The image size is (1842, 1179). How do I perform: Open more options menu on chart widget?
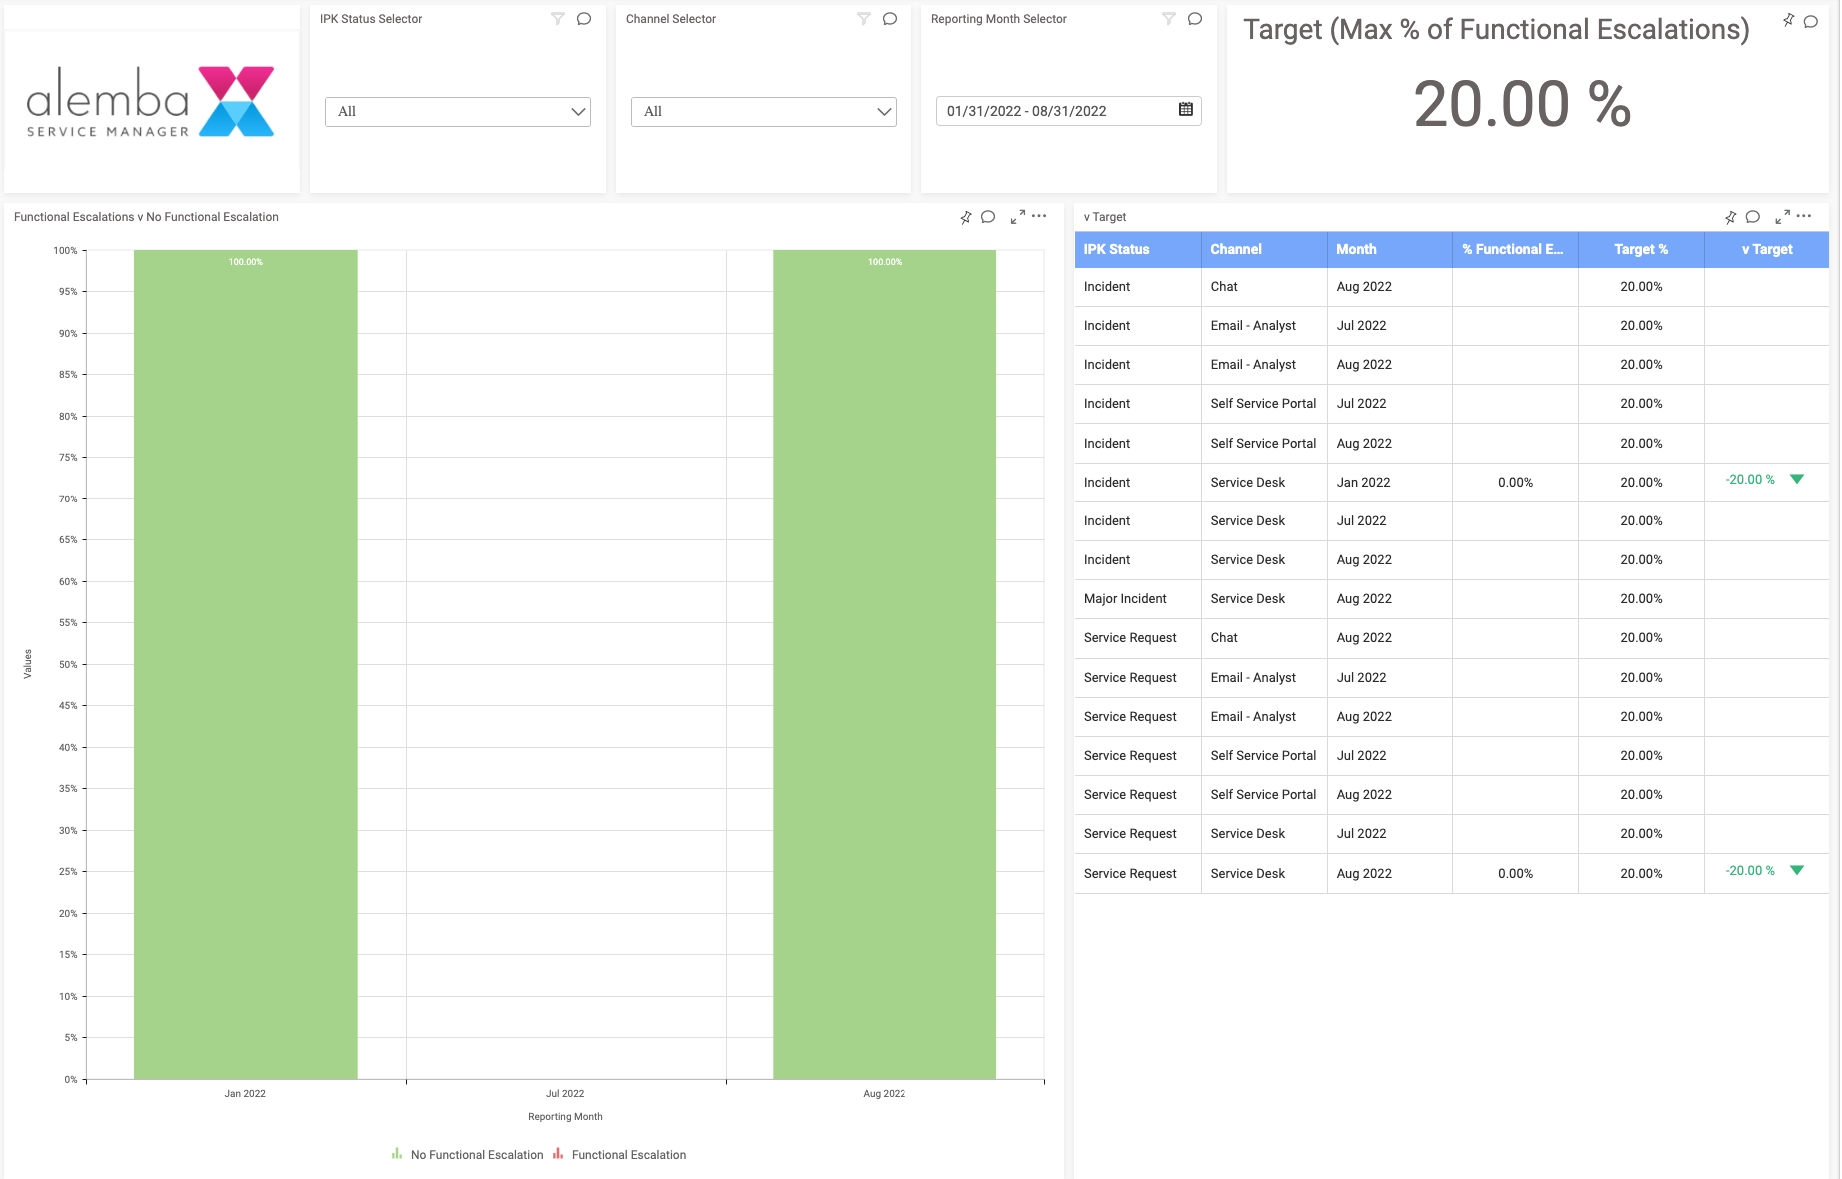click(x=1040, y=216)
